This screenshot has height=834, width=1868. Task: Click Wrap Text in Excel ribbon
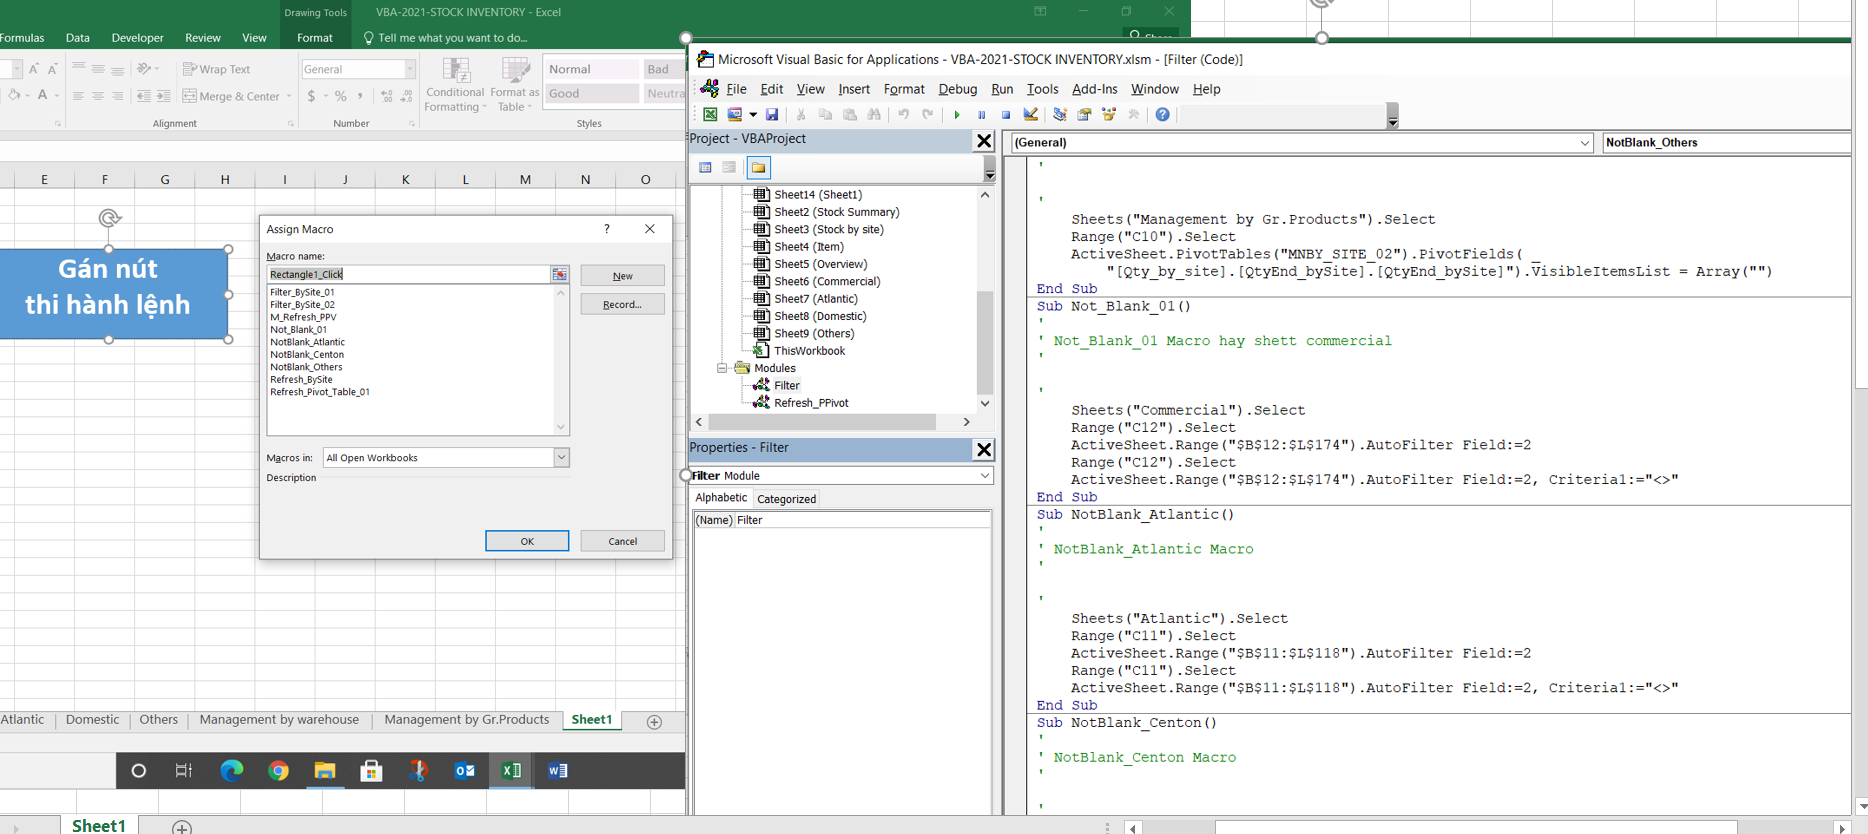pos(217,69)
